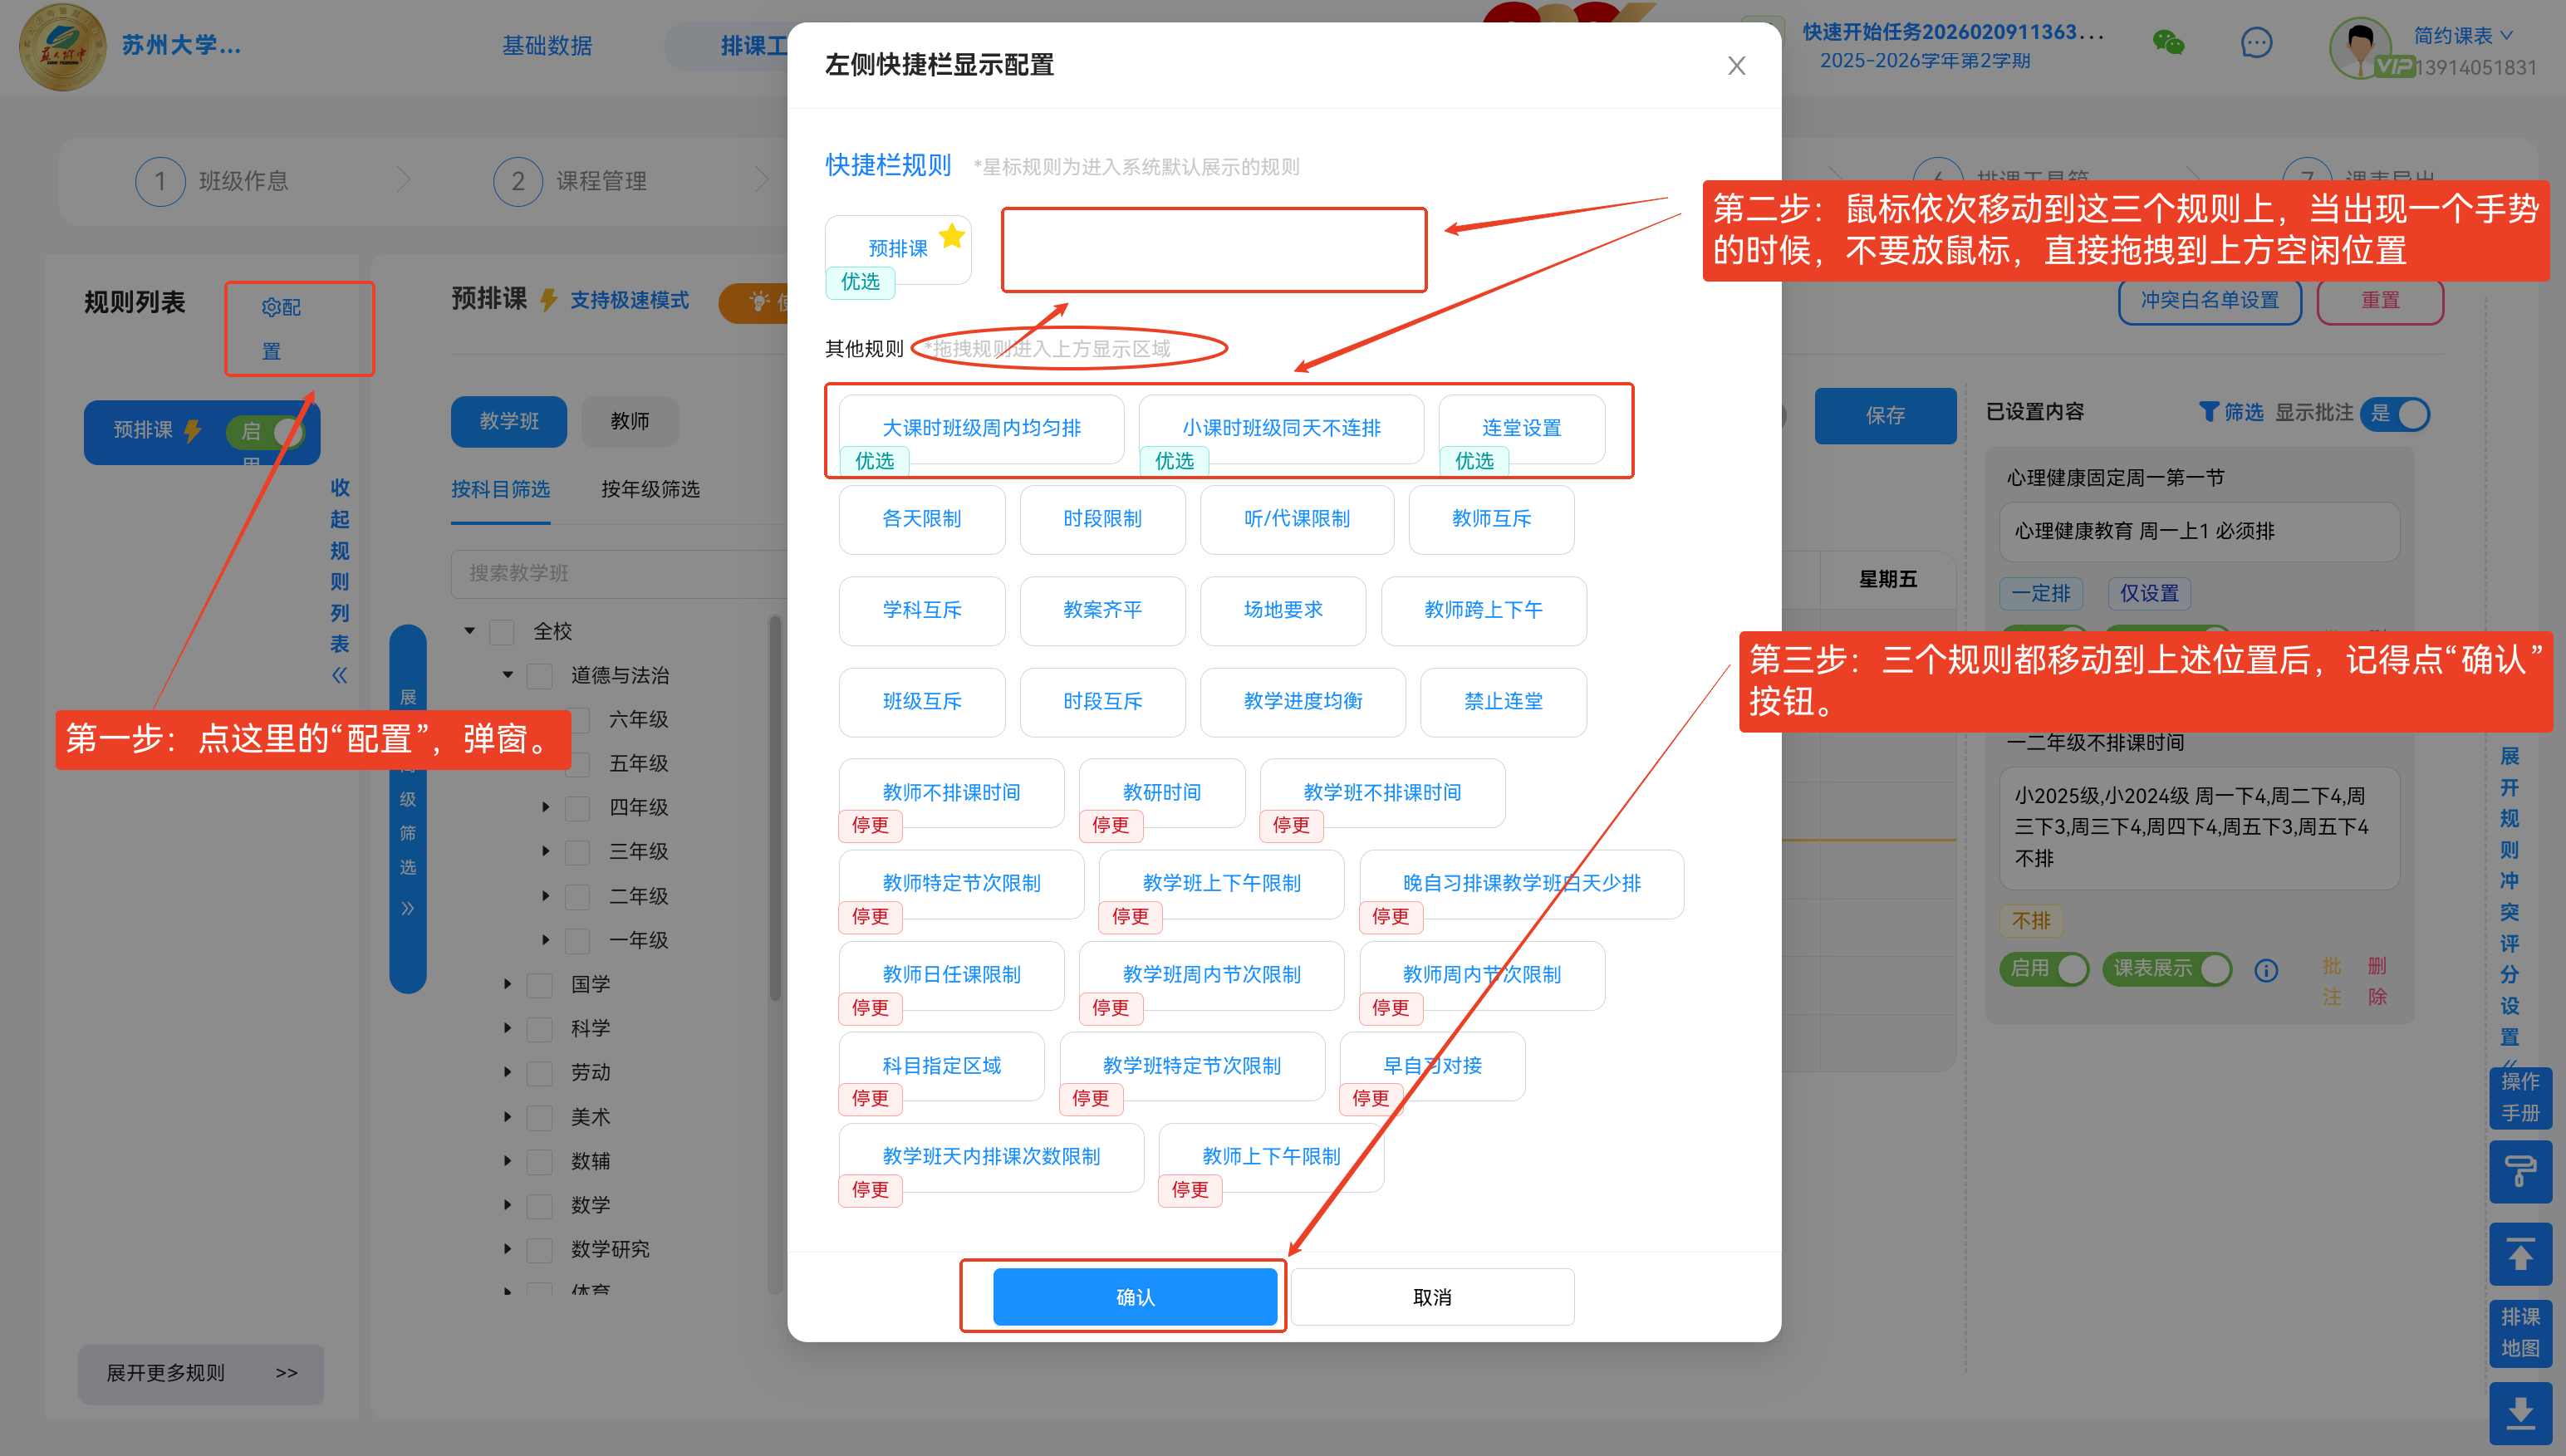
Task: Click the info circle icon near 课表展示
Action: coord(2266,970)
